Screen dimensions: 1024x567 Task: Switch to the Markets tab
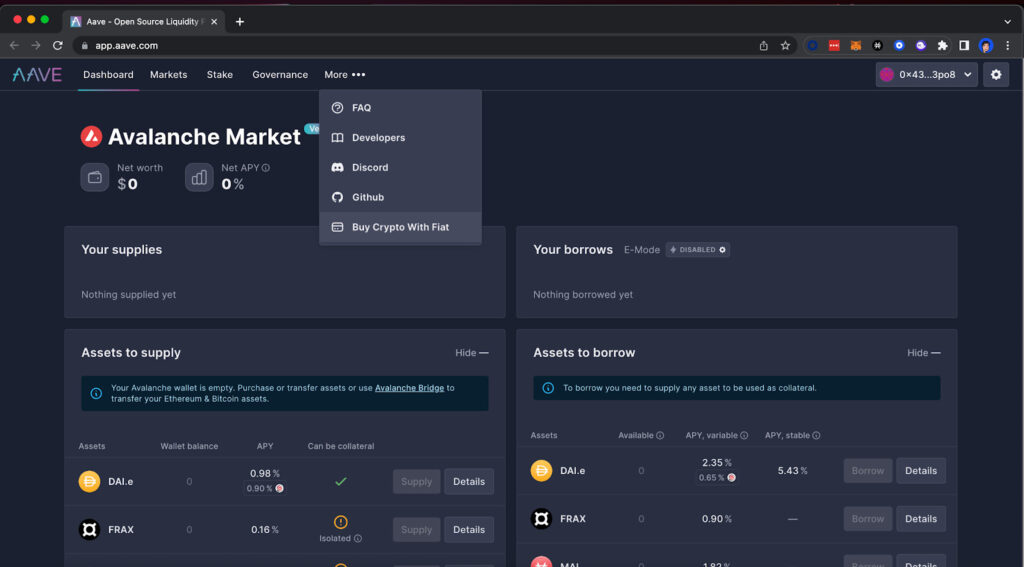pos(168,75)
